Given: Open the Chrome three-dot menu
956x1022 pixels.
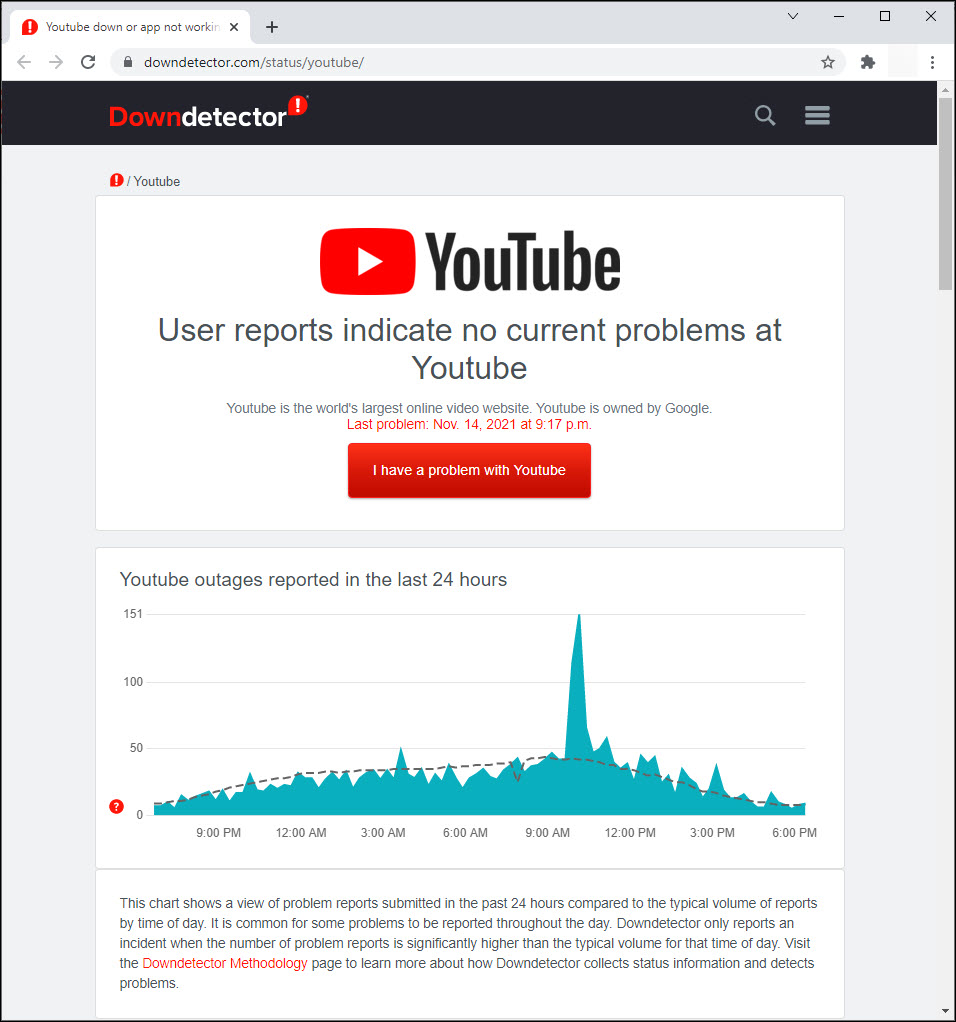Looking at the screenshot, I should (x=932, y=62).
